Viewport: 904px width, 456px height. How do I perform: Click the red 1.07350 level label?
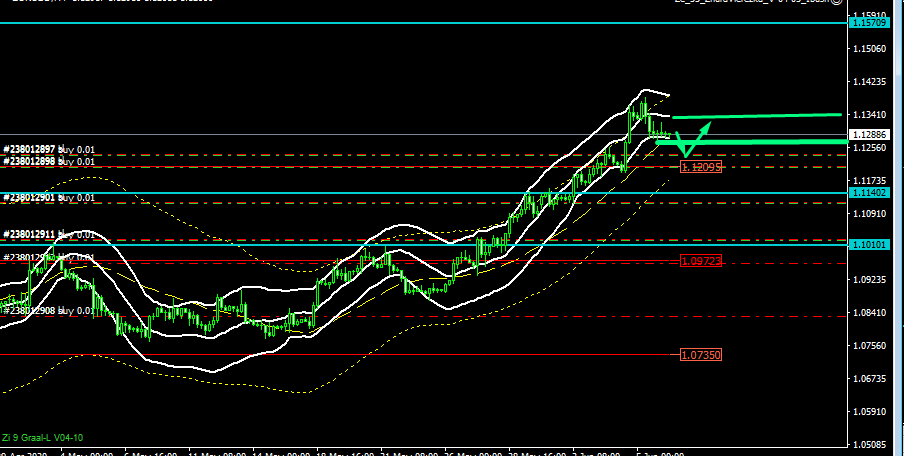[x=700, y=355]
